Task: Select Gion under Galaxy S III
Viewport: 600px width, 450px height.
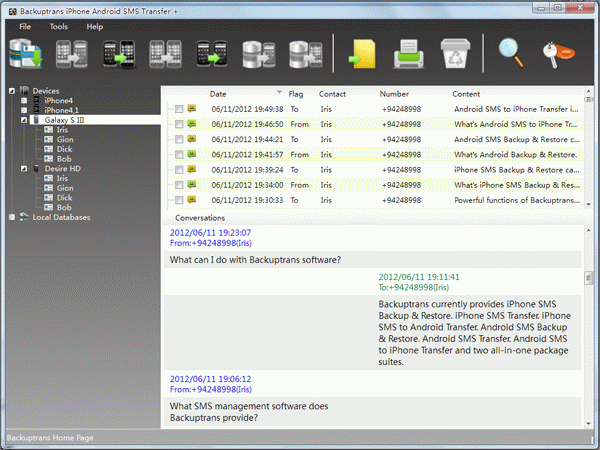Action: 65,139
